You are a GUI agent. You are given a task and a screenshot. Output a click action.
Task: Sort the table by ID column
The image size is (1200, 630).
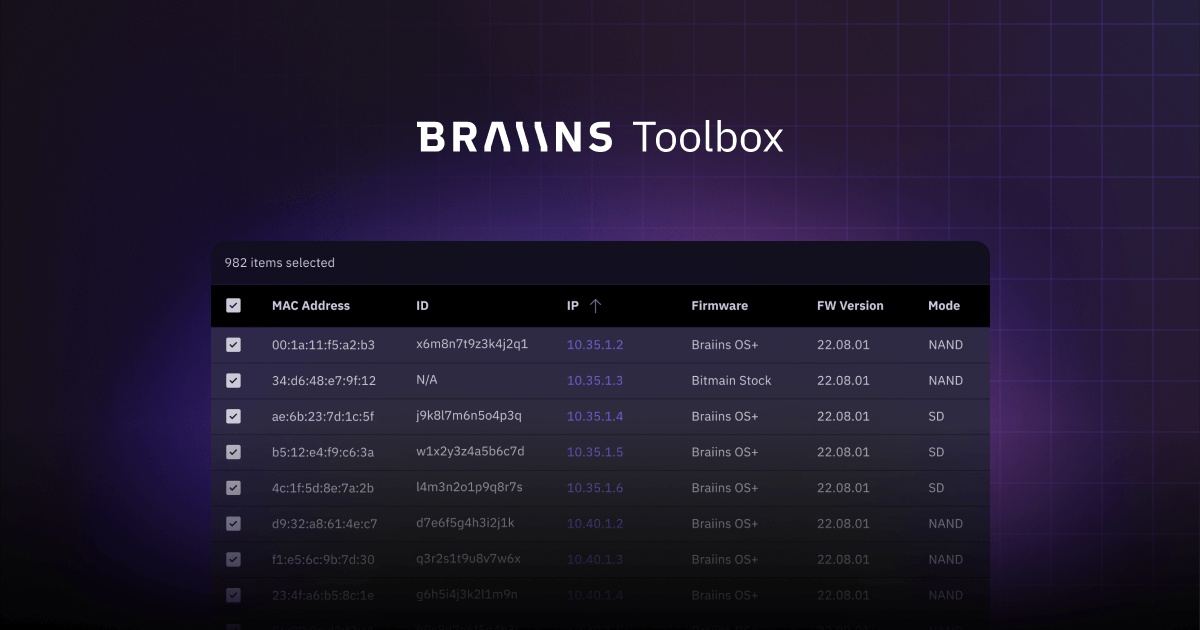tap(423, 305)
